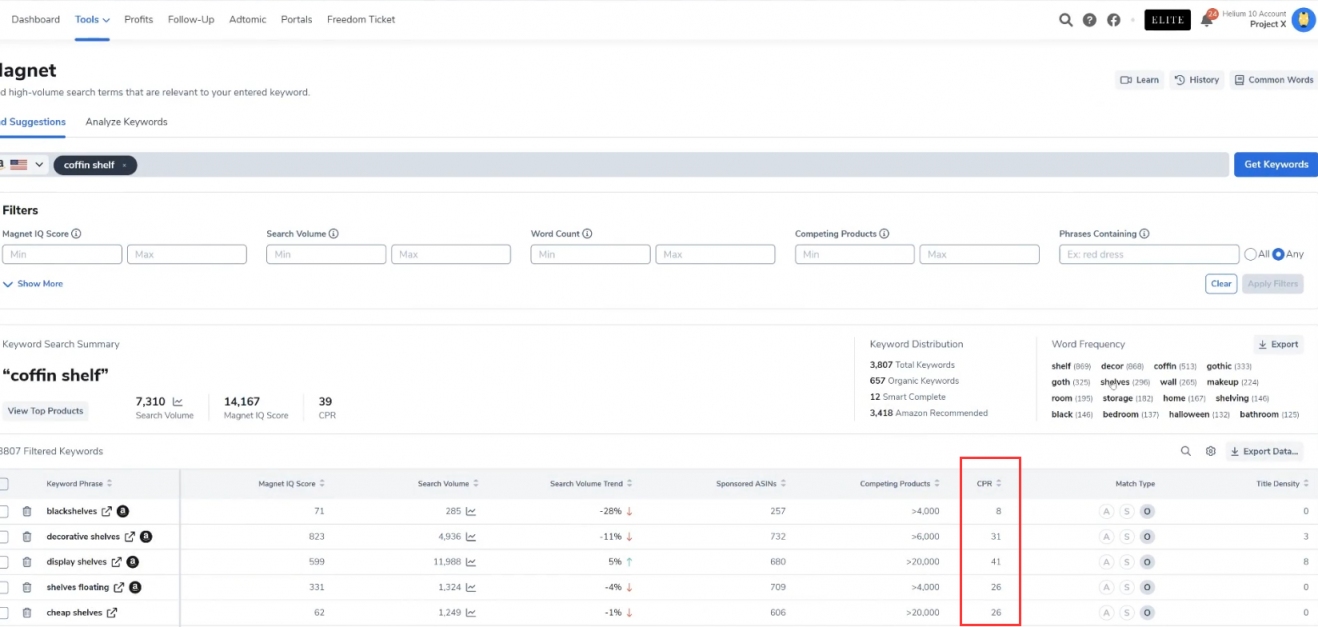Search within the filtered keywords table
This screenshot has height=627, width=1318.
(x=1186, y=451)
